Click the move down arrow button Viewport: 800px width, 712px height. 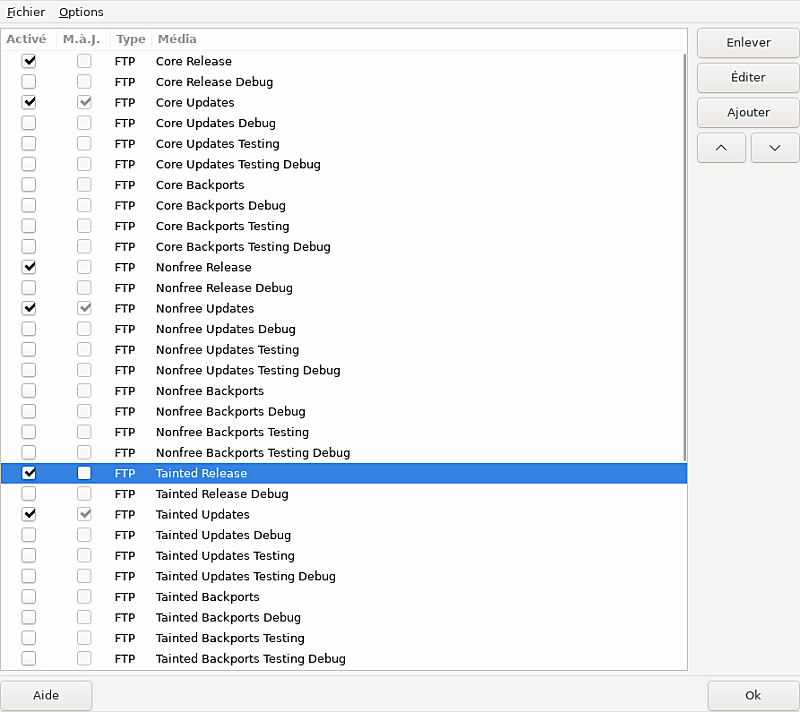coord(774,147)
